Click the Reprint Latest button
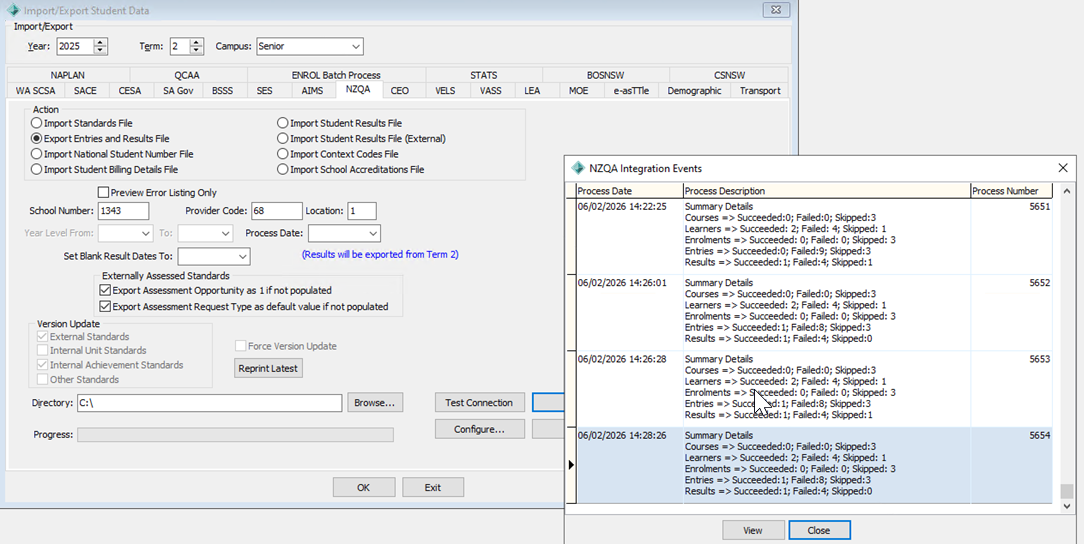 tap(268, 368)
